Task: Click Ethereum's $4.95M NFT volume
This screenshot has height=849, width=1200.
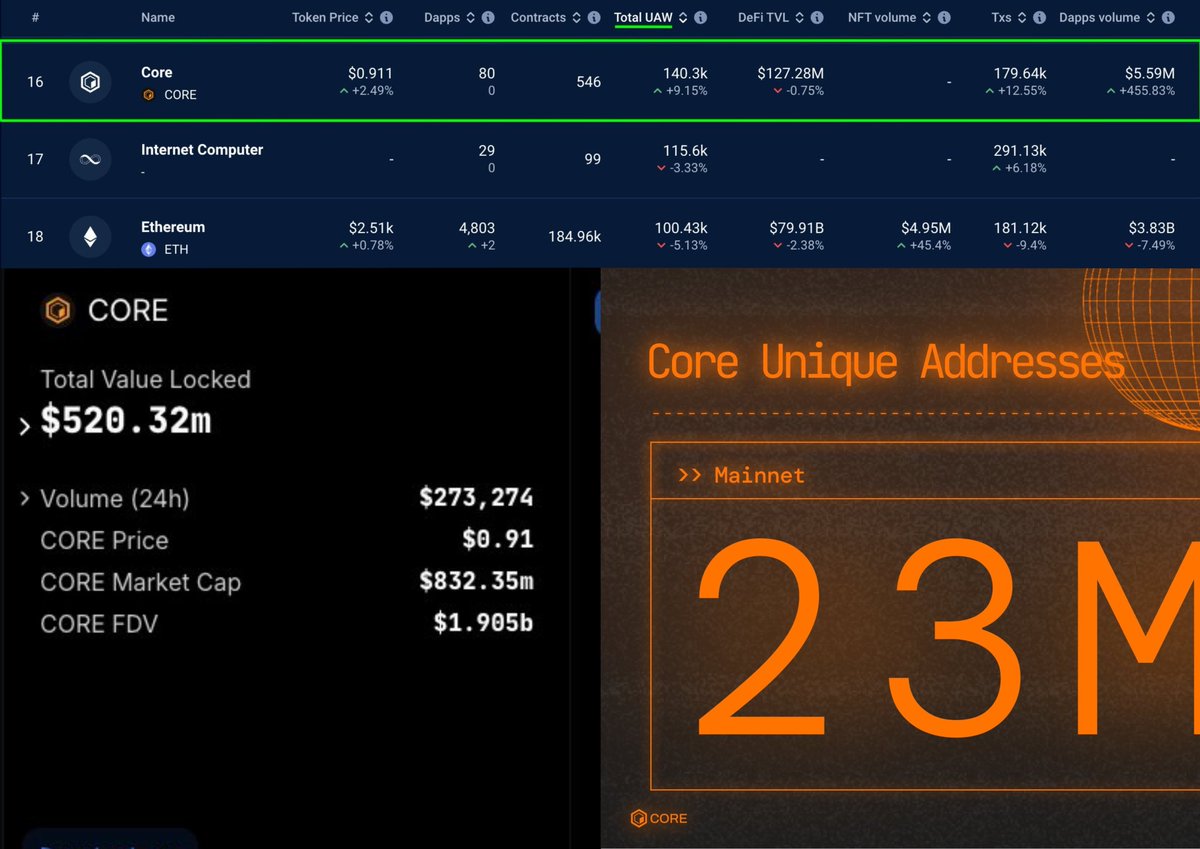Action: (x=924, y=228)
